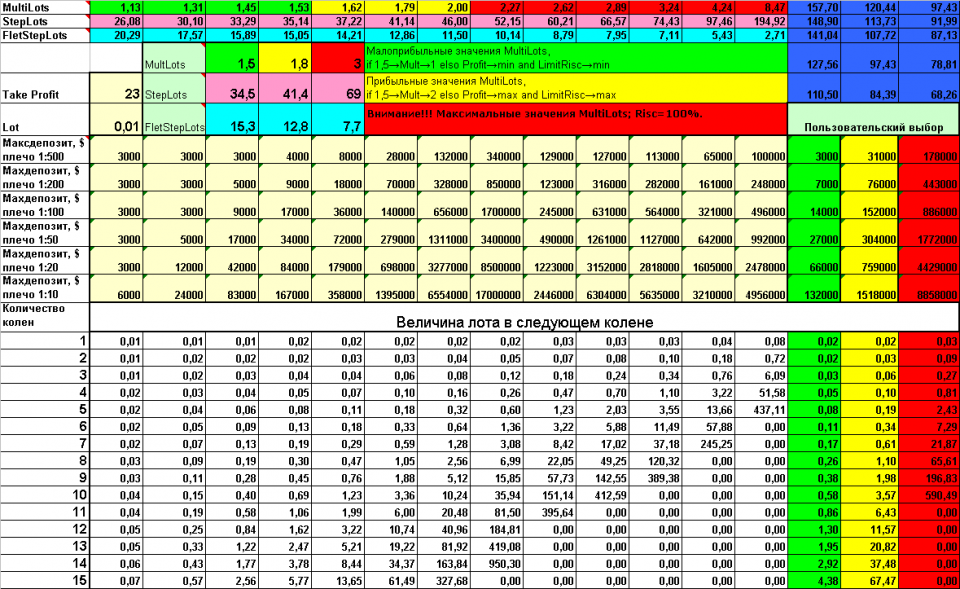Select the blue cell 157,70
Viewport: 960px width, 589px height.
(814, 7)
